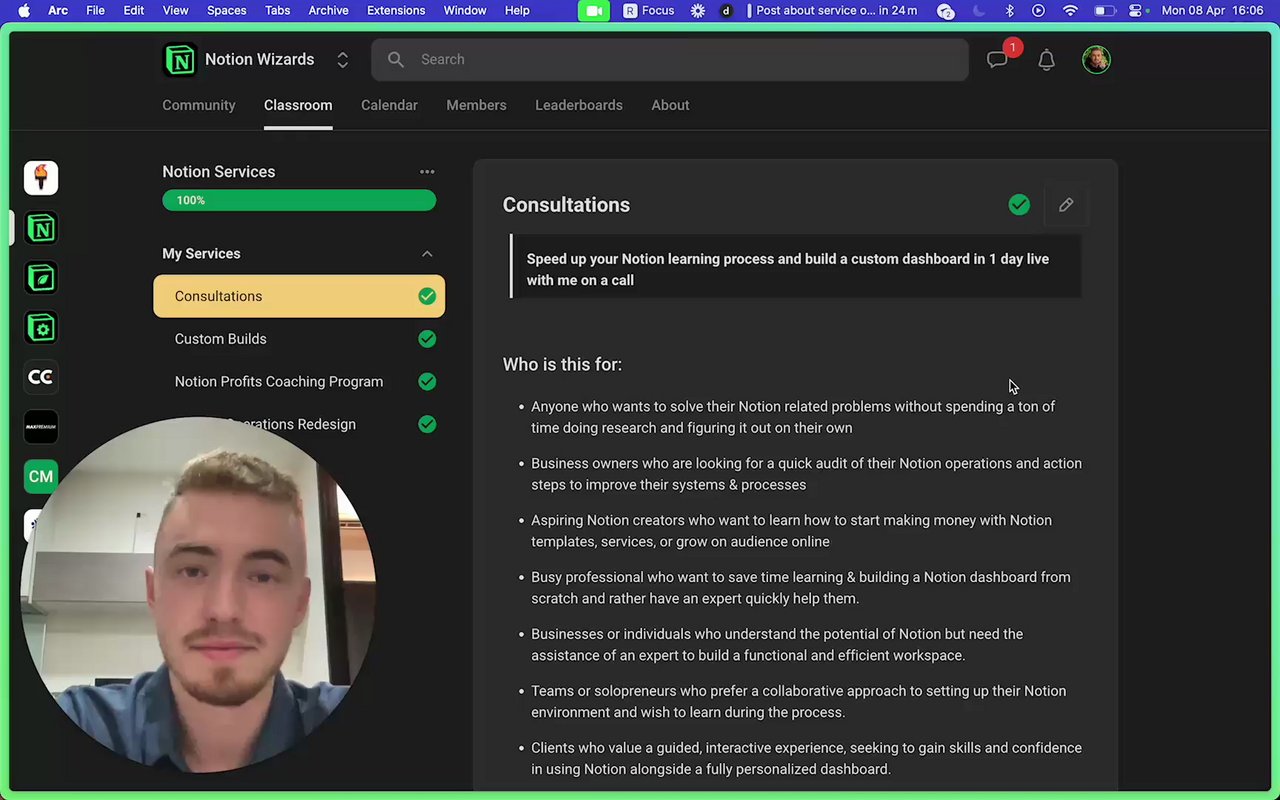Open the Apple menu
This screenshot has width=1280, height=800.
24,10
